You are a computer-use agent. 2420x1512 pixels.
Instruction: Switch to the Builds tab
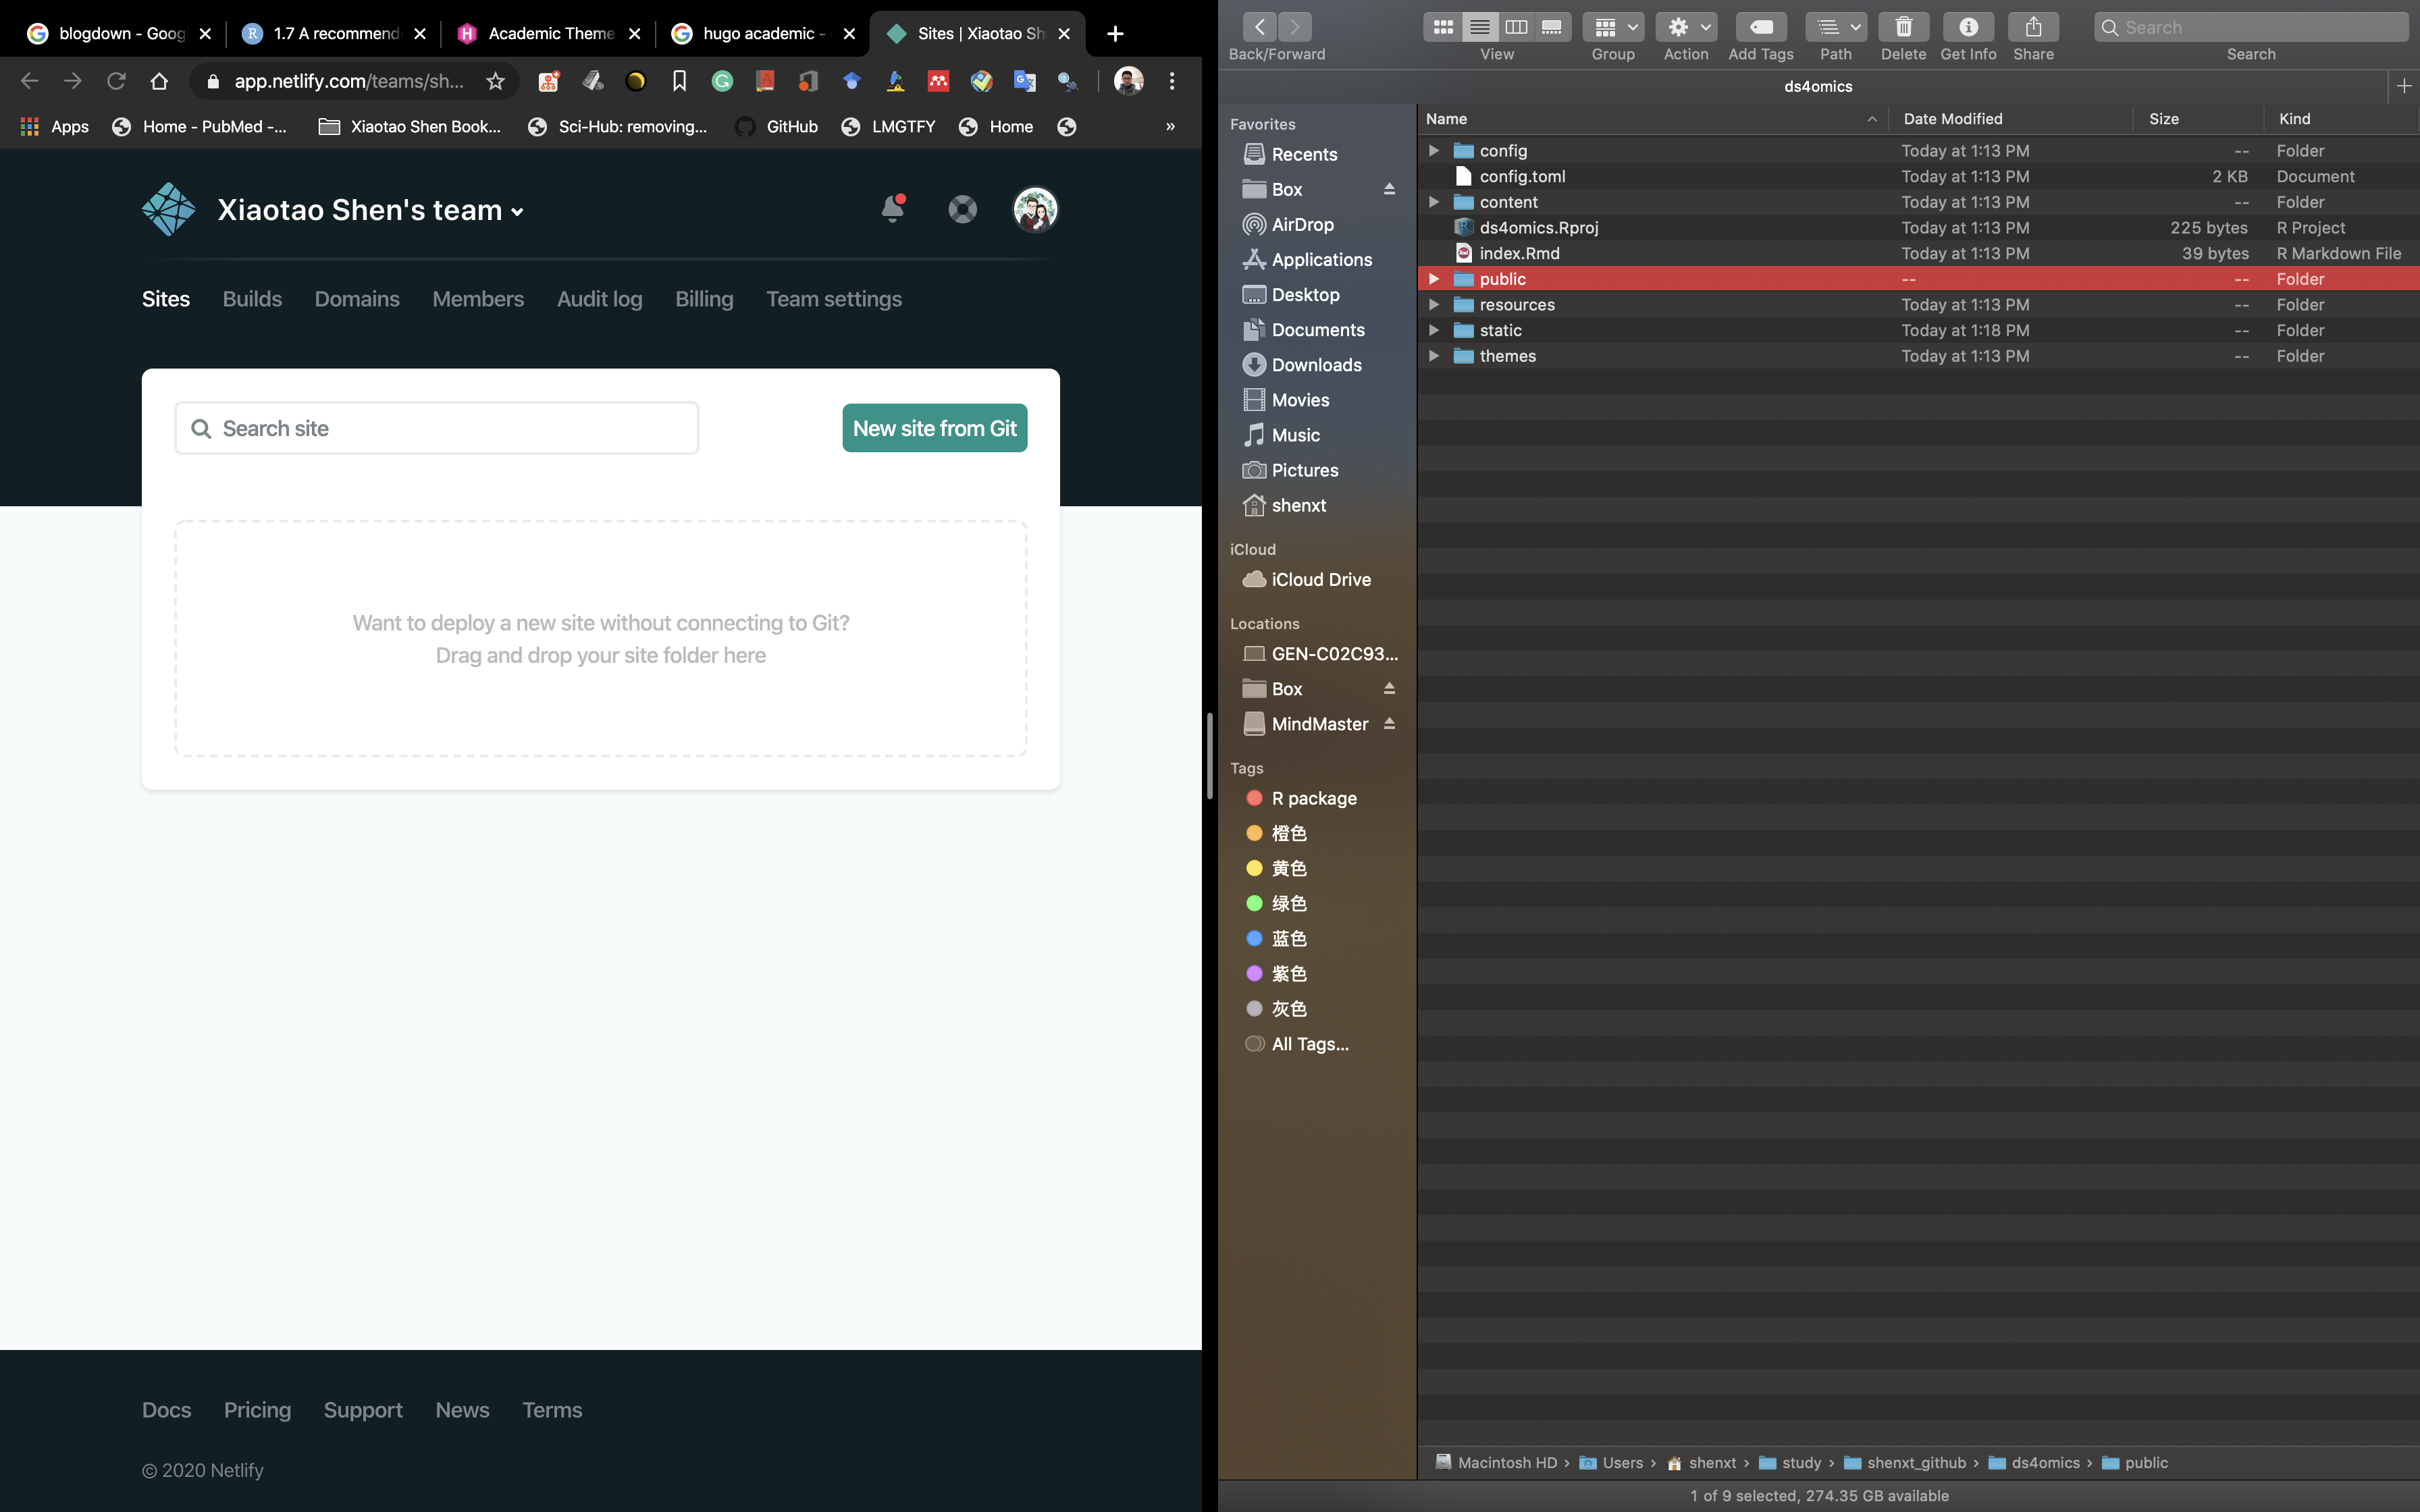(252, 299)
